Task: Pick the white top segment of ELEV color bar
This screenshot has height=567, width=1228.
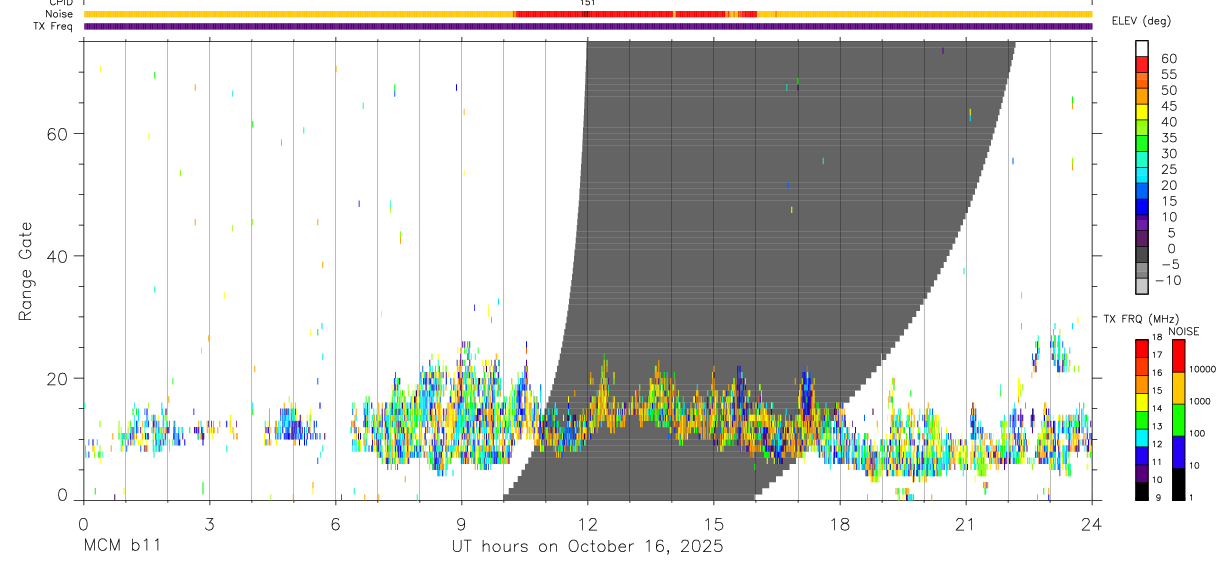Action: pyautogui.click(x=1143, y=49)
